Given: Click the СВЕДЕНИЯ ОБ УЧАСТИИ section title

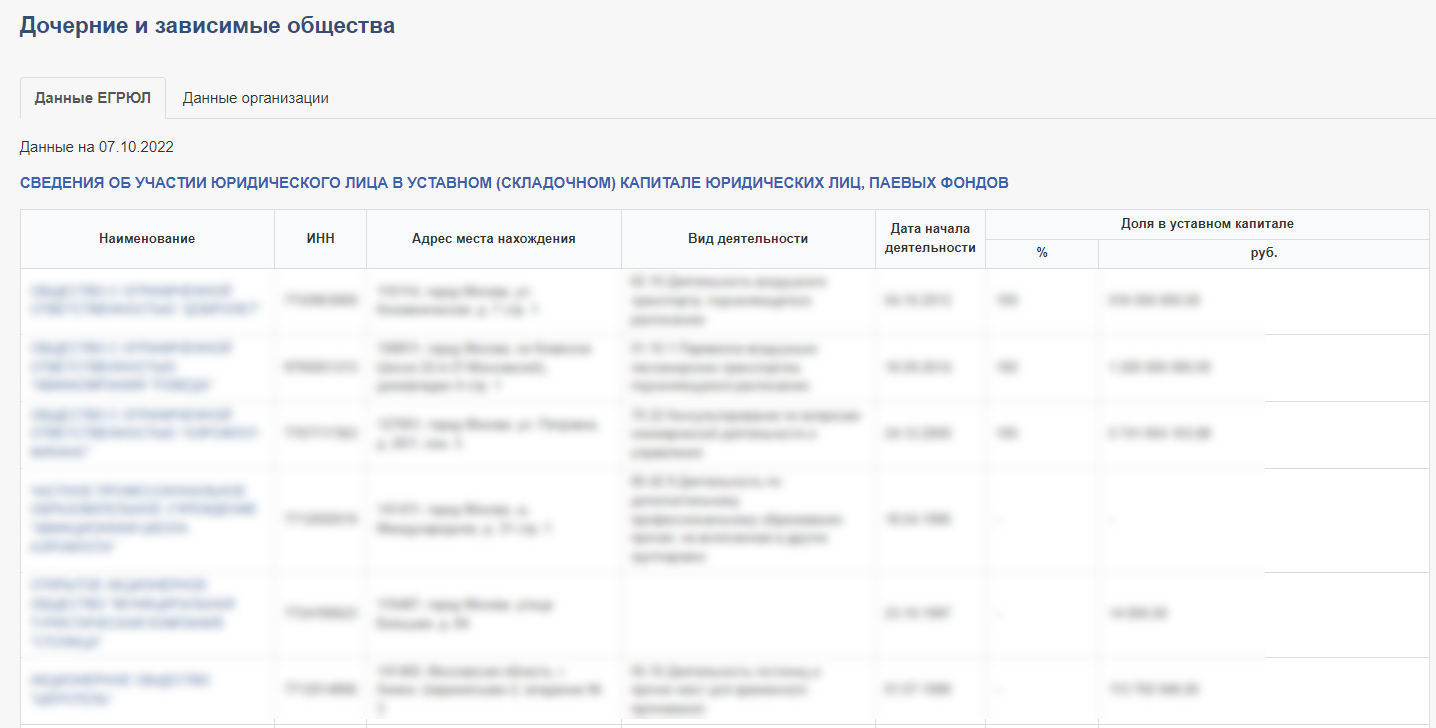Looking at the screenshot, I should [514, 183].
